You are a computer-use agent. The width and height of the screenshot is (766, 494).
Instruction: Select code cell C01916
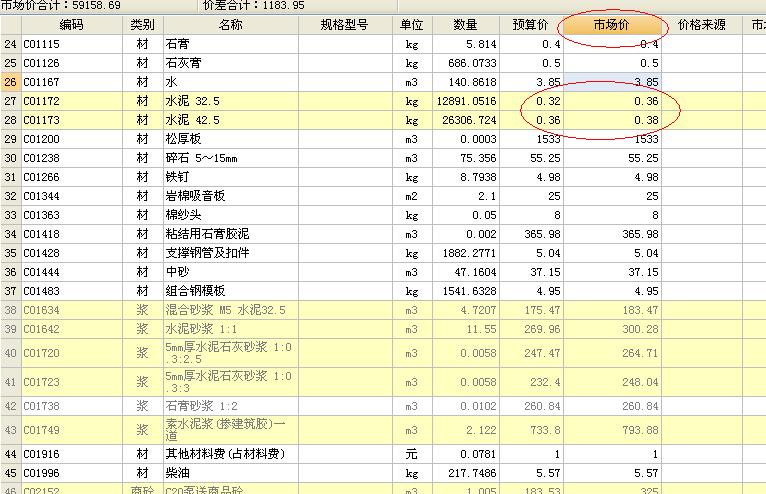[72, 454]
